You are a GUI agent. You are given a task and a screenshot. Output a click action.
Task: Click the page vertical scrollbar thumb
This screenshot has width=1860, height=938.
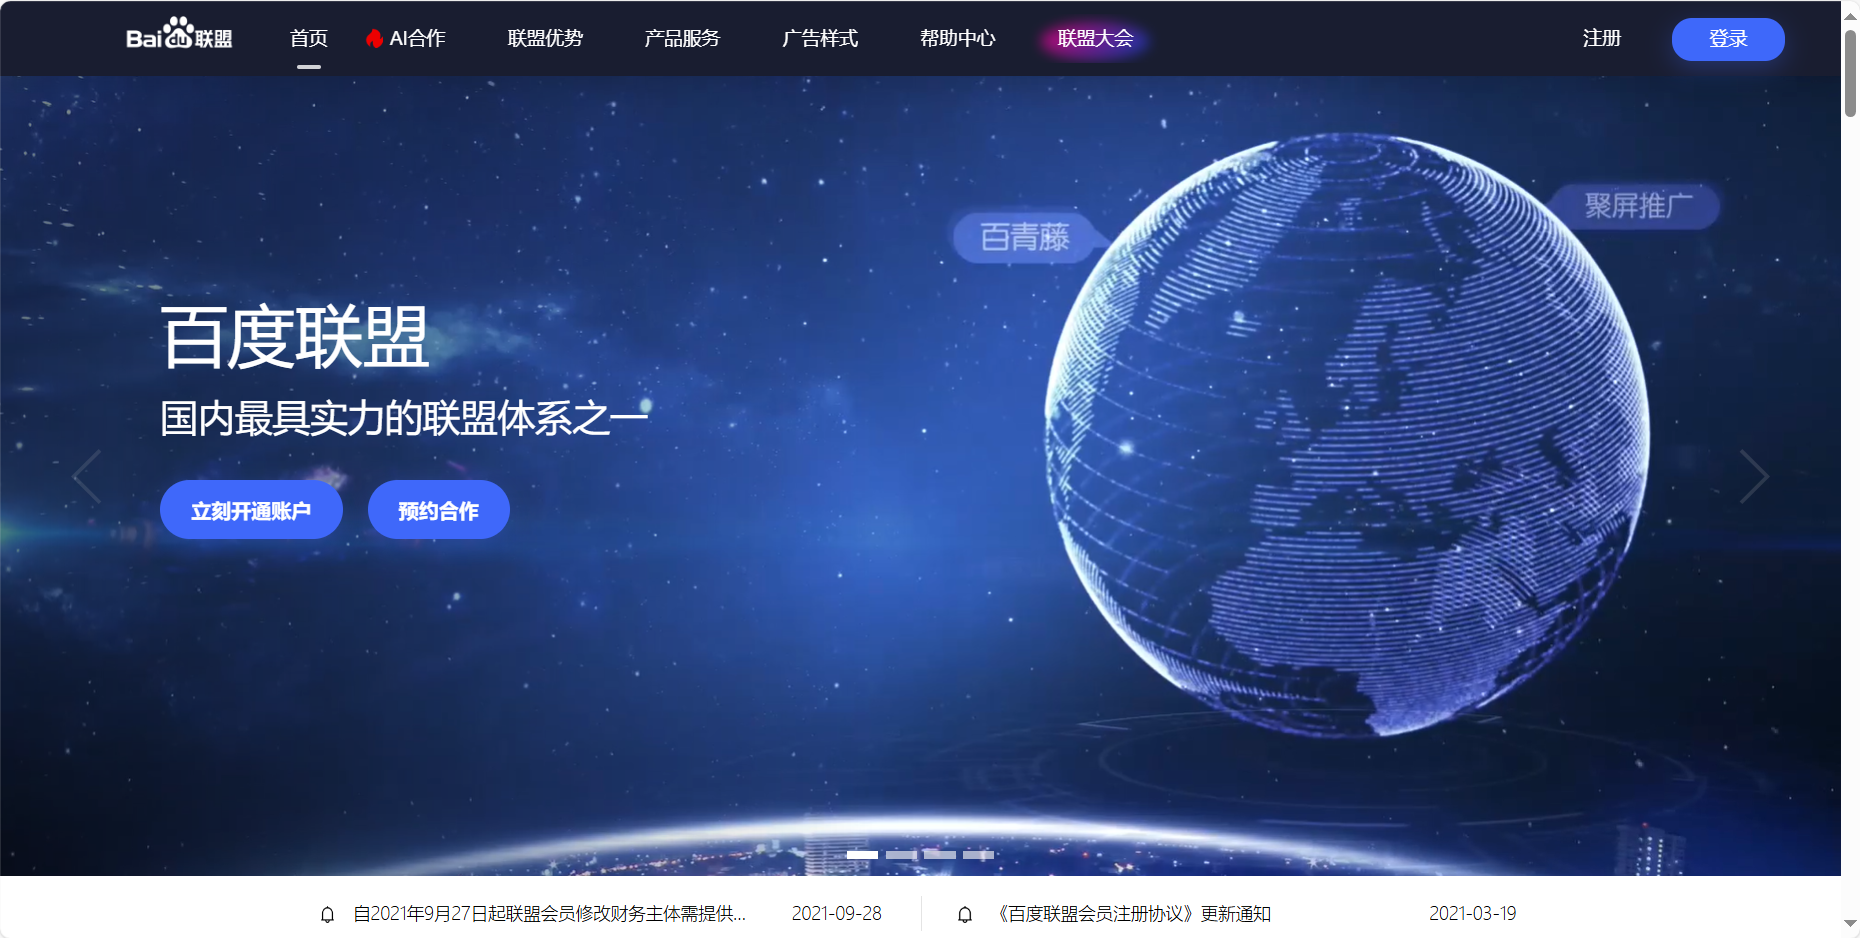coord(1851,73)
